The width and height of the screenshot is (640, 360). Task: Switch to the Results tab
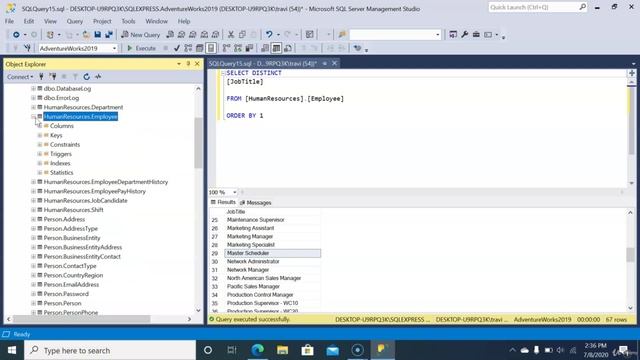pos(223,202)
